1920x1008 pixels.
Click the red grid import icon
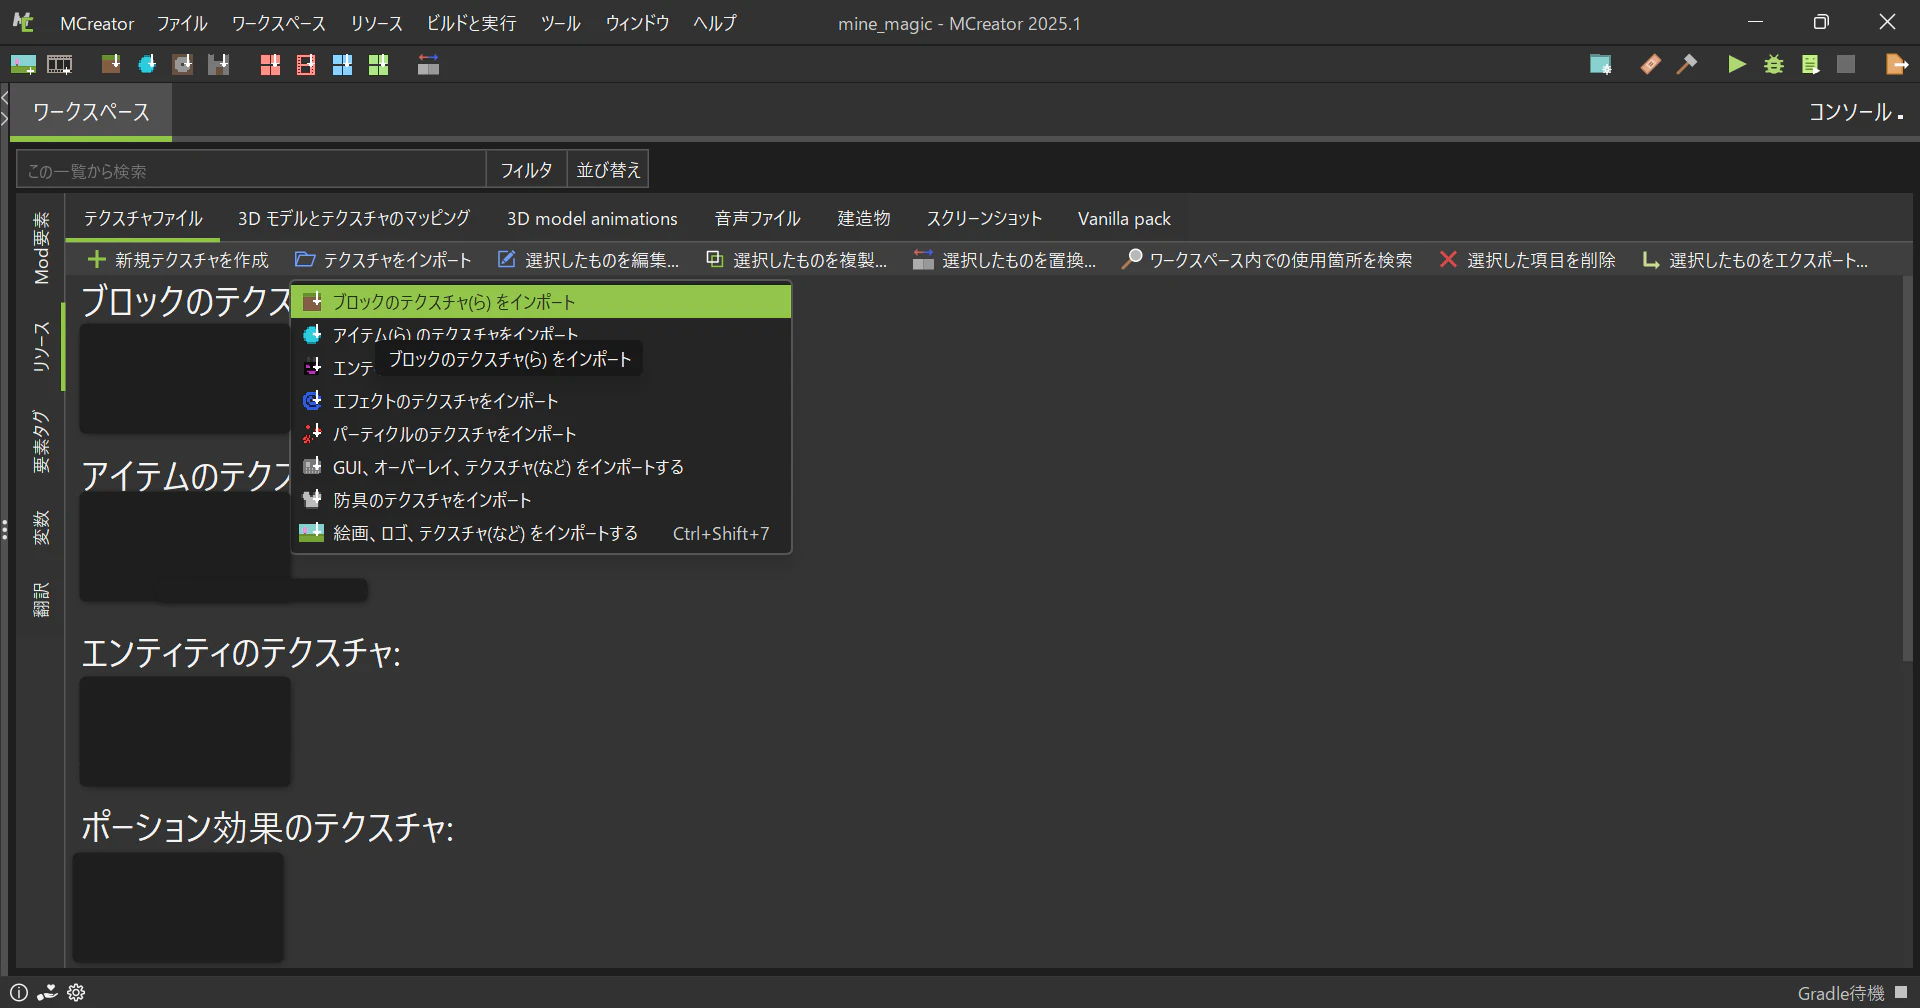270,65
